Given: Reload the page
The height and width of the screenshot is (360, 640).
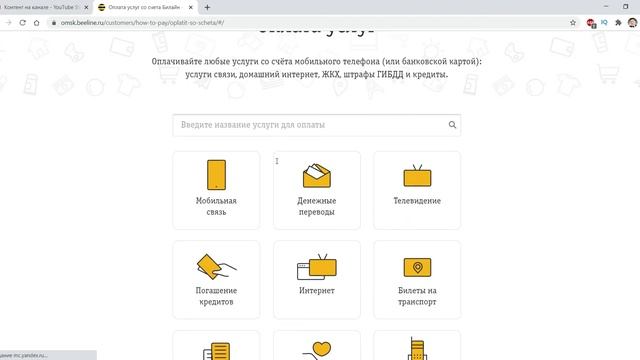Looking at the screenshot, I should tap(22, 23).
